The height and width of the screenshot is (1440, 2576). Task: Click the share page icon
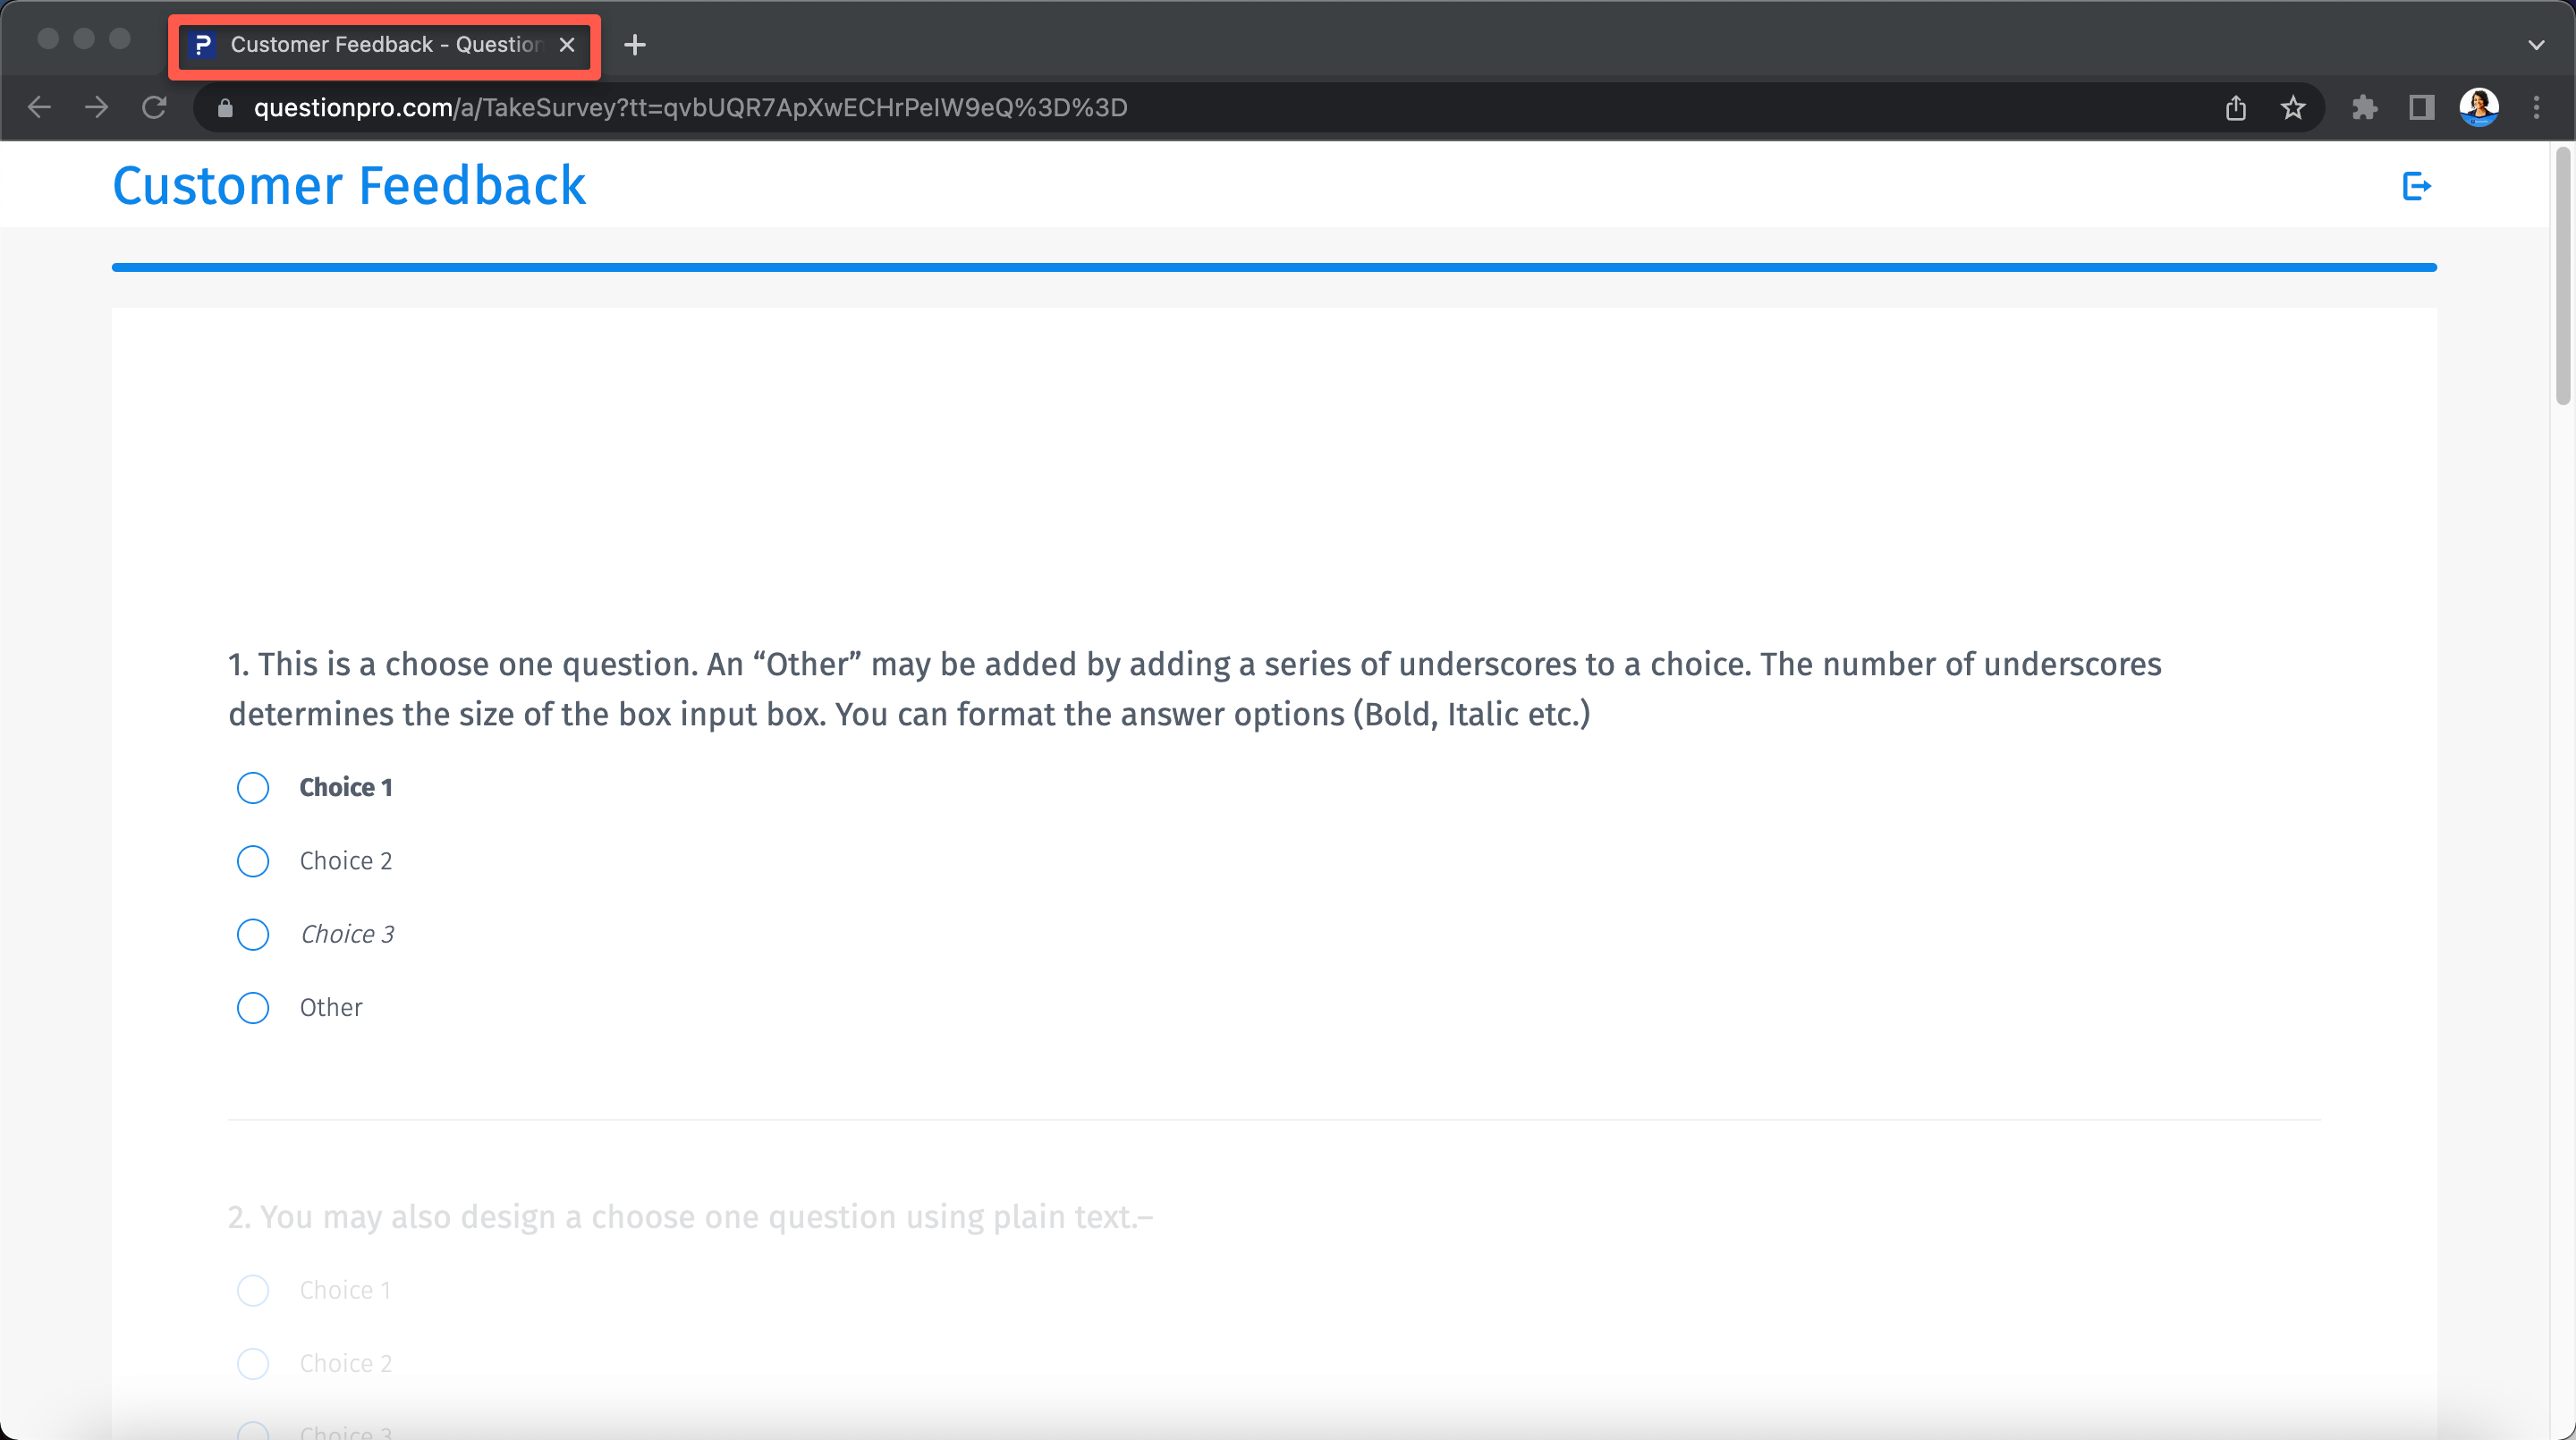click(x=2236, y=108)
